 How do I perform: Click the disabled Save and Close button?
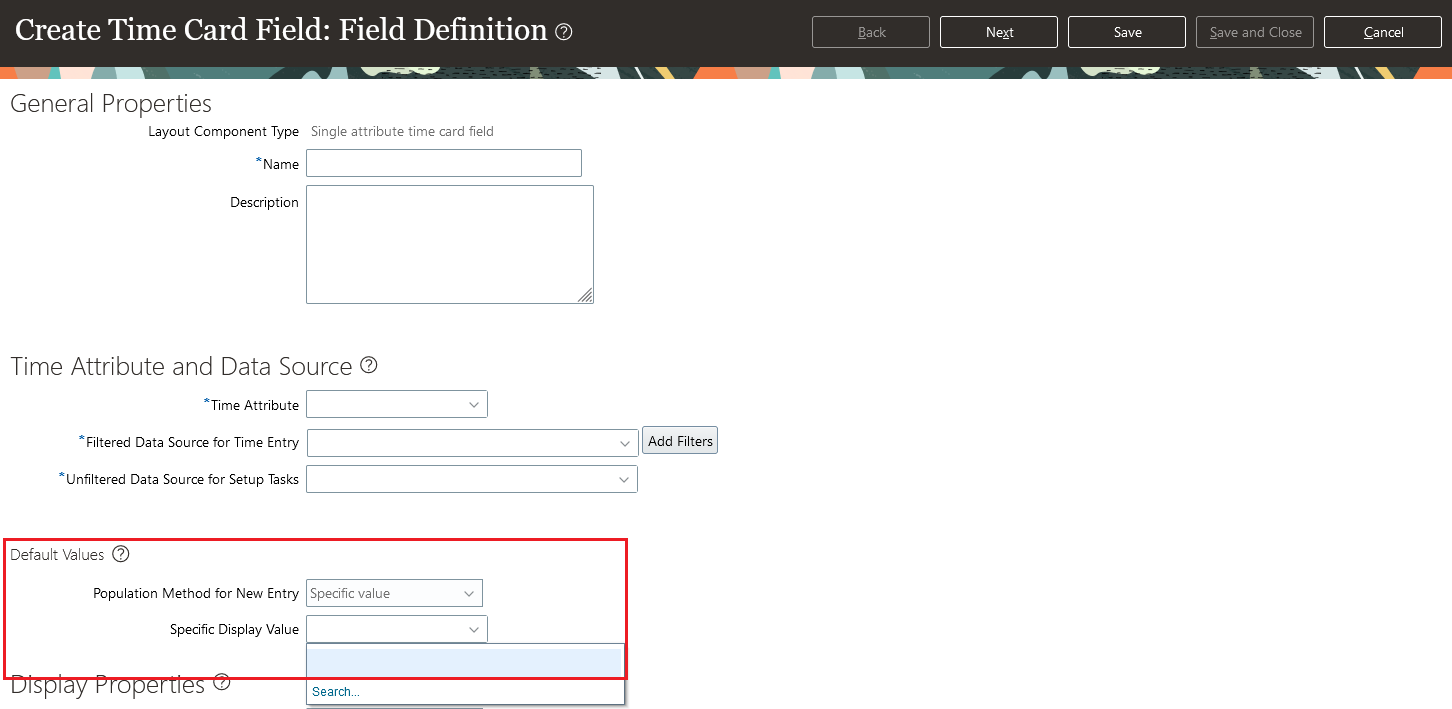coord(1254,31)
